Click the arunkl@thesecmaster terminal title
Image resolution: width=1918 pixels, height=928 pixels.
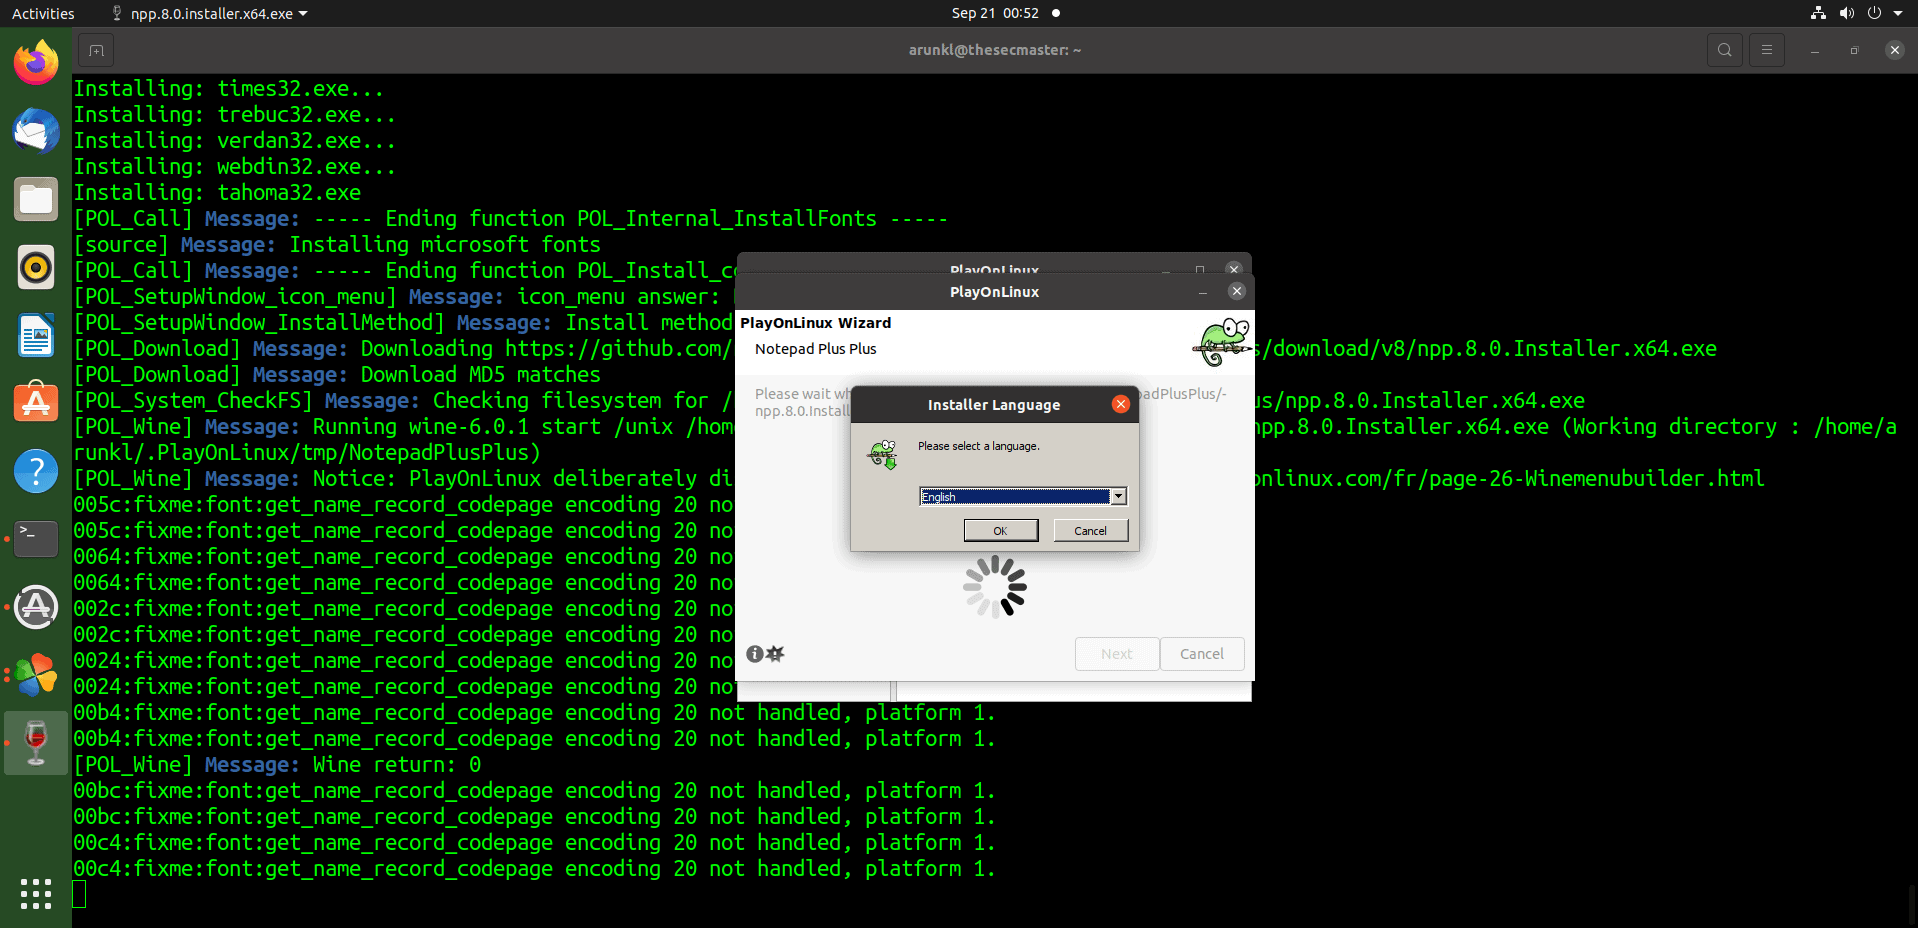(995, 50)
